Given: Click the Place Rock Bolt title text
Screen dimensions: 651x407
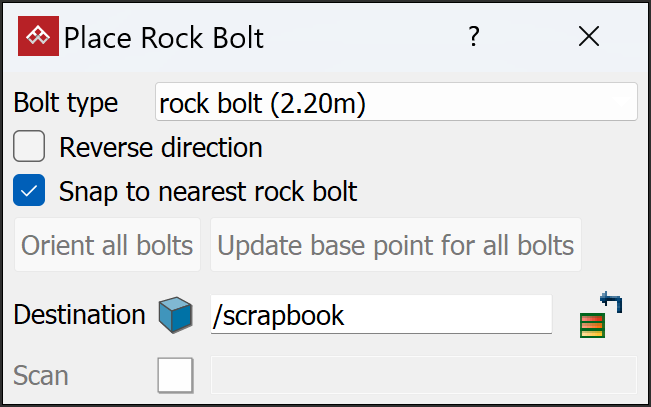Looking at the screenshot, I should (164, 38).
